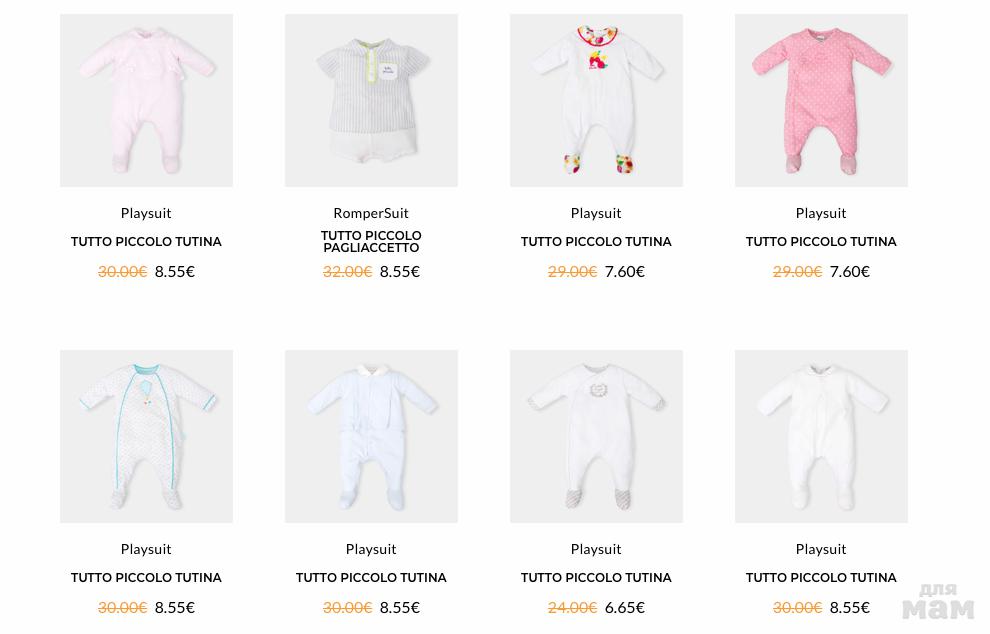Open the grey striped romper suit image
The image size is (990, 634).
371,100
